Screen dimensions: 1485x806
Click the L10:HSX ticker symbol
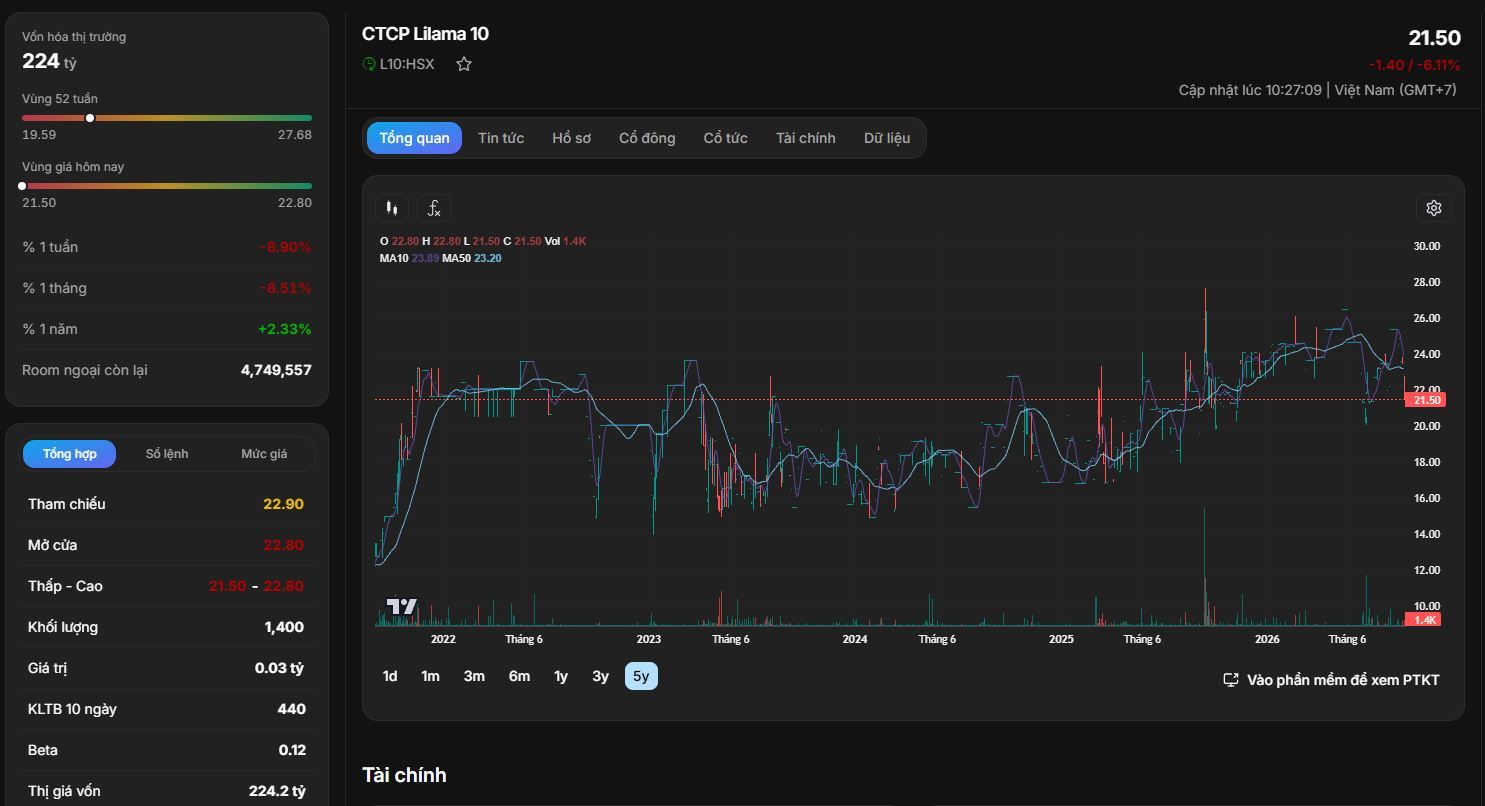(x=407, y=64)
